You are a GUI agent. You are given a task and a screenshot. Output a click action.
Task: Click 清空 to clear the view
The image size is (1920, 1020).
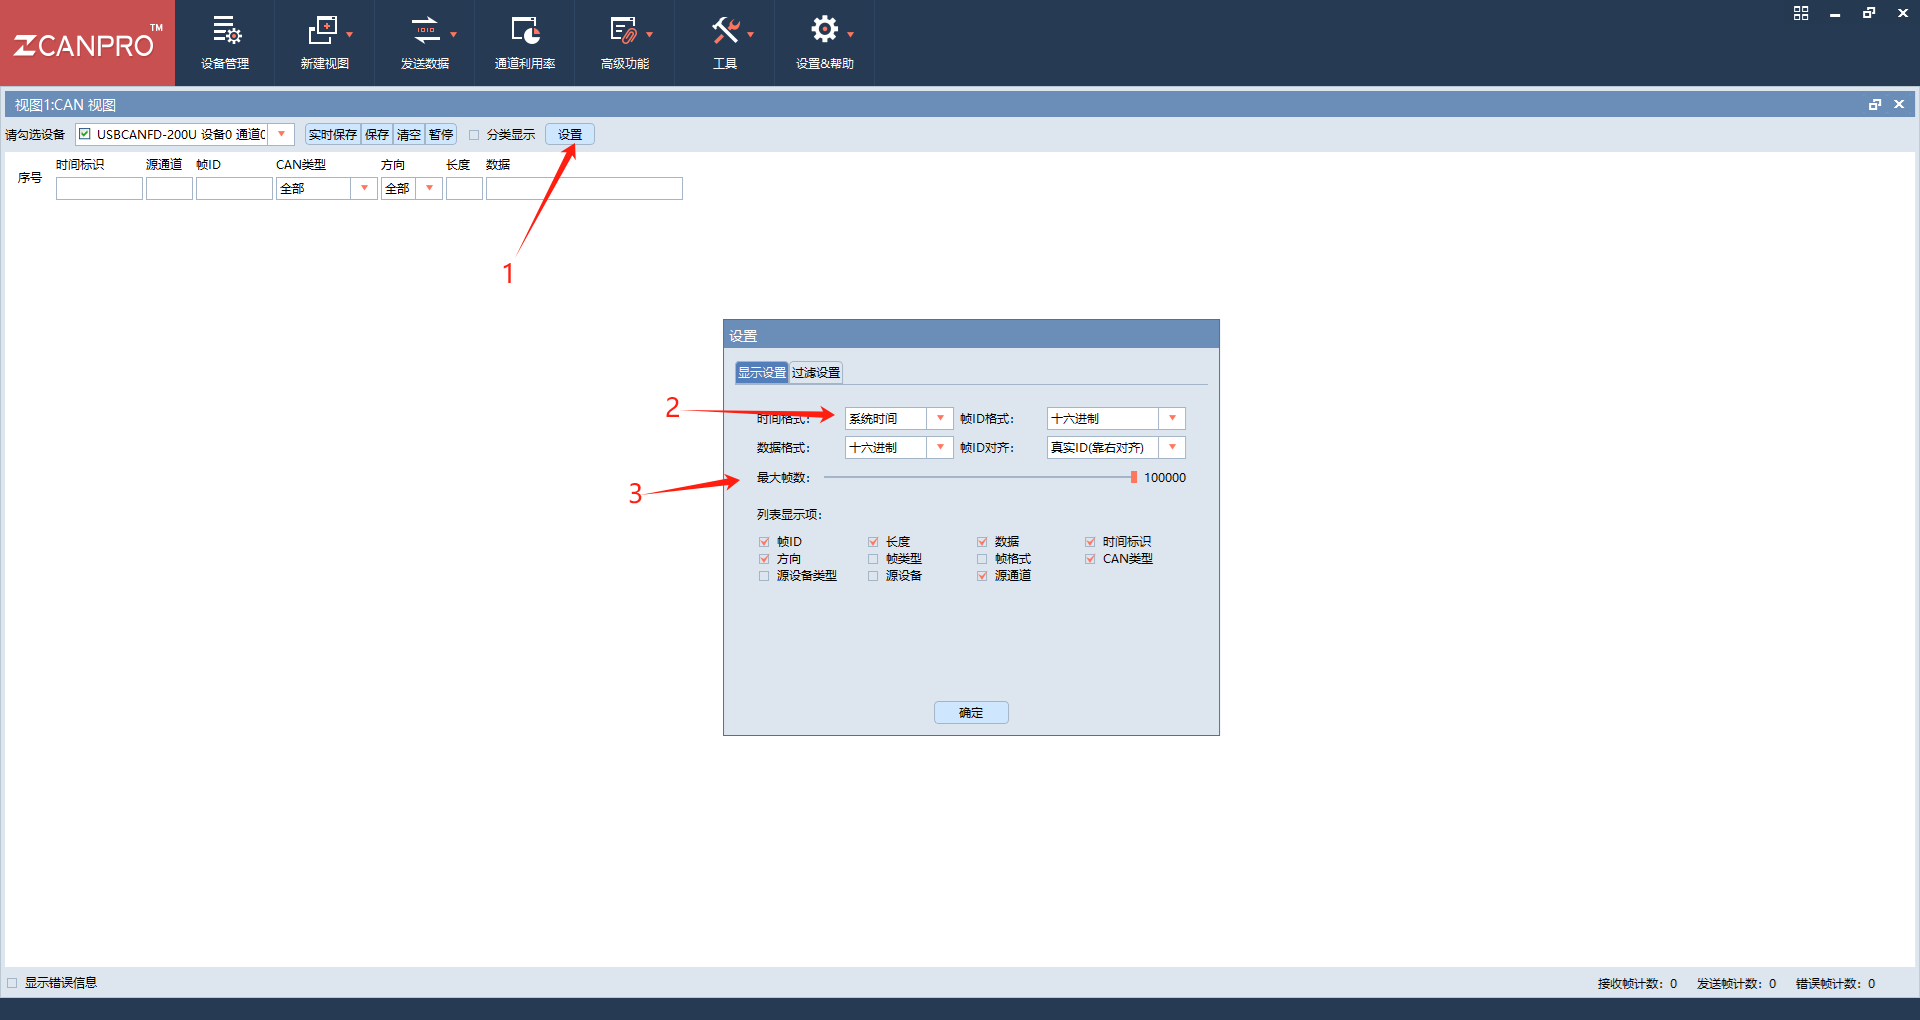coord(409,135)
